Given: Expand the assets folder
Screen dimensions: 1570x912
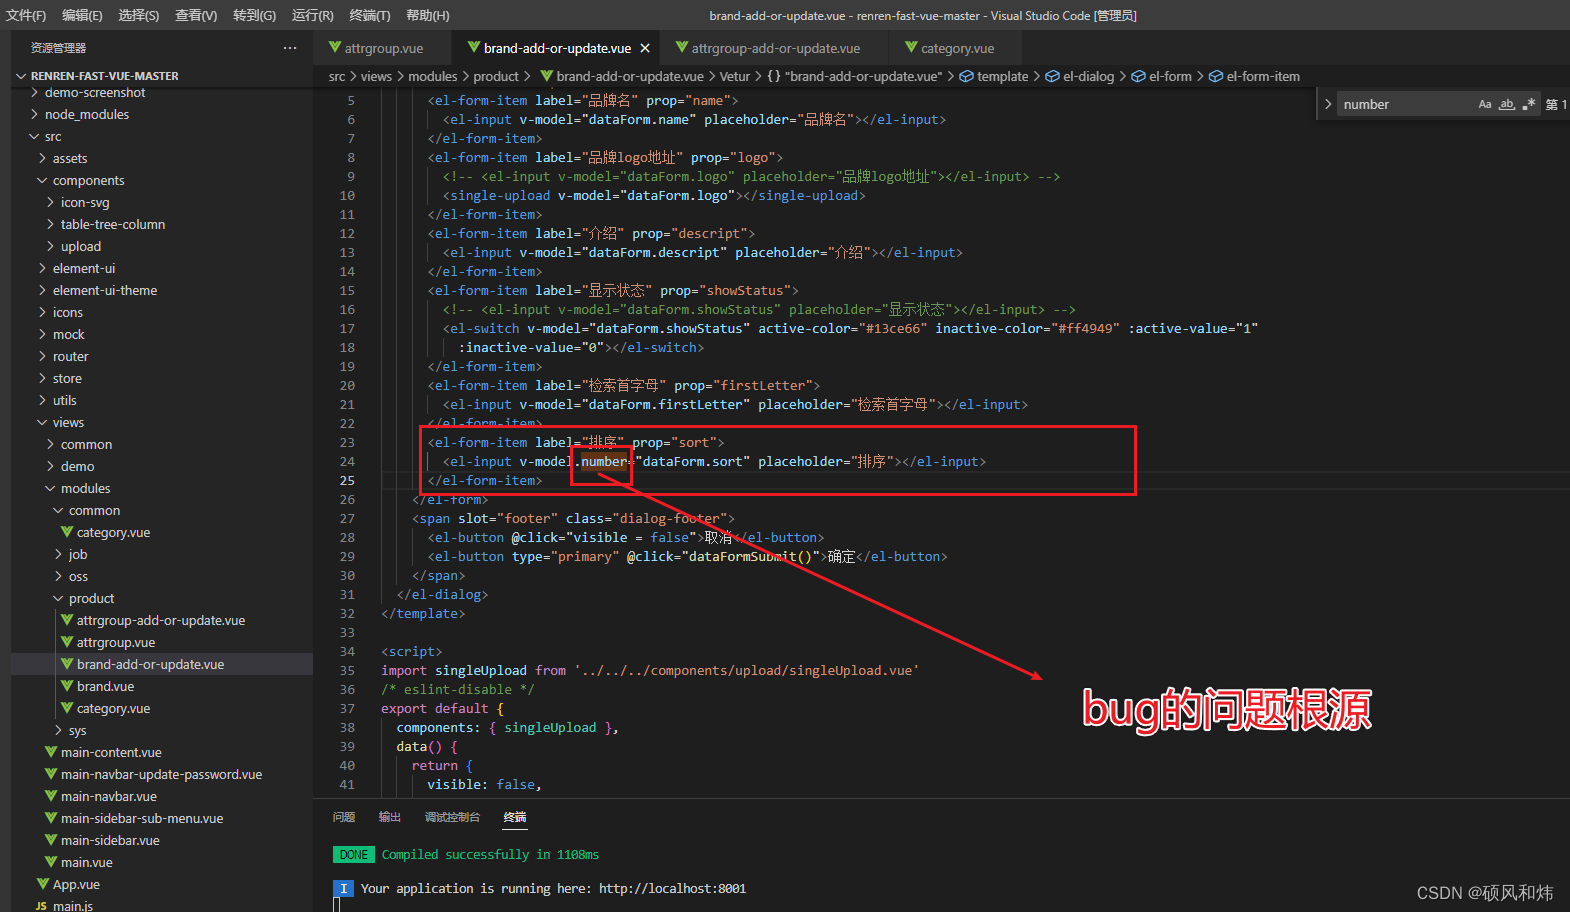Looking at the screenshot, I should [x=43, y=158].
